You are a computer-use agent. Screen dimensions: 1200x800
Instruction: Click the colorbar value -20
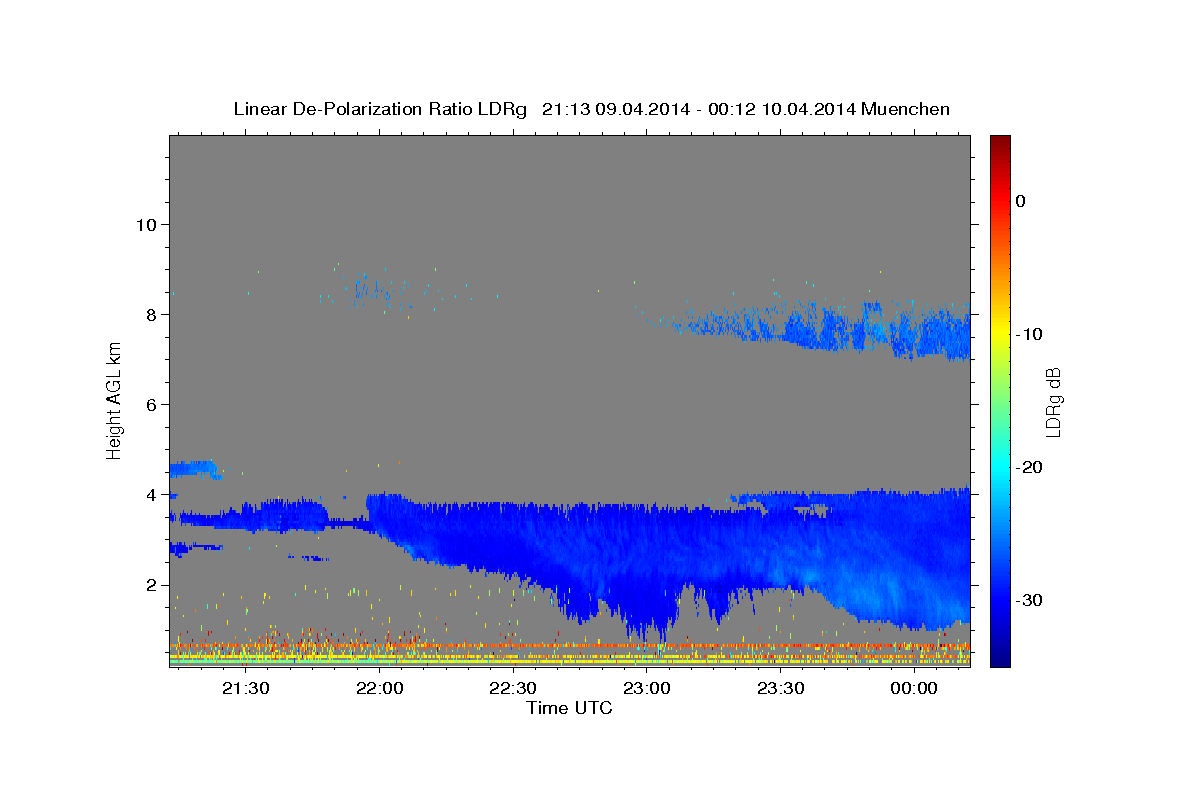(1029, 467)
